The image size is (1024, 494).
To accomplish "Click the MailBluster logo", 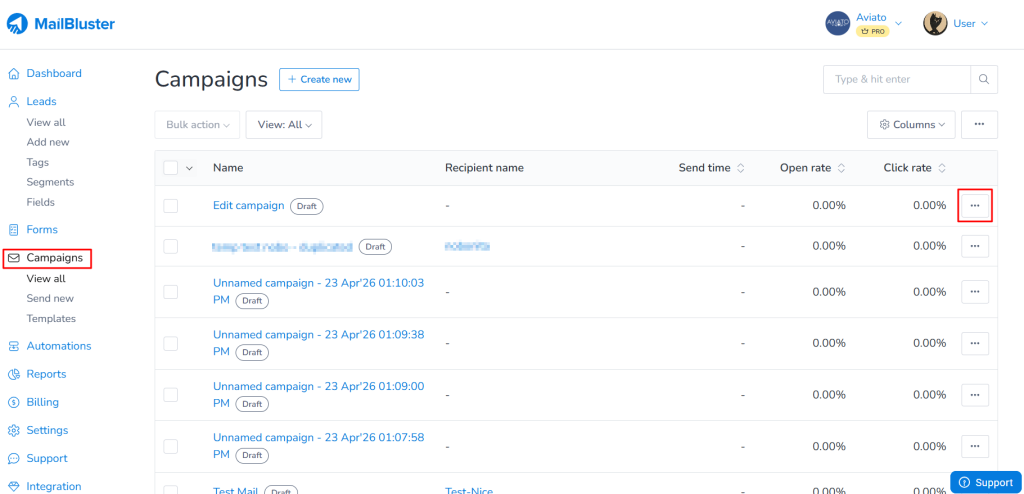I will tap(61, 24).
